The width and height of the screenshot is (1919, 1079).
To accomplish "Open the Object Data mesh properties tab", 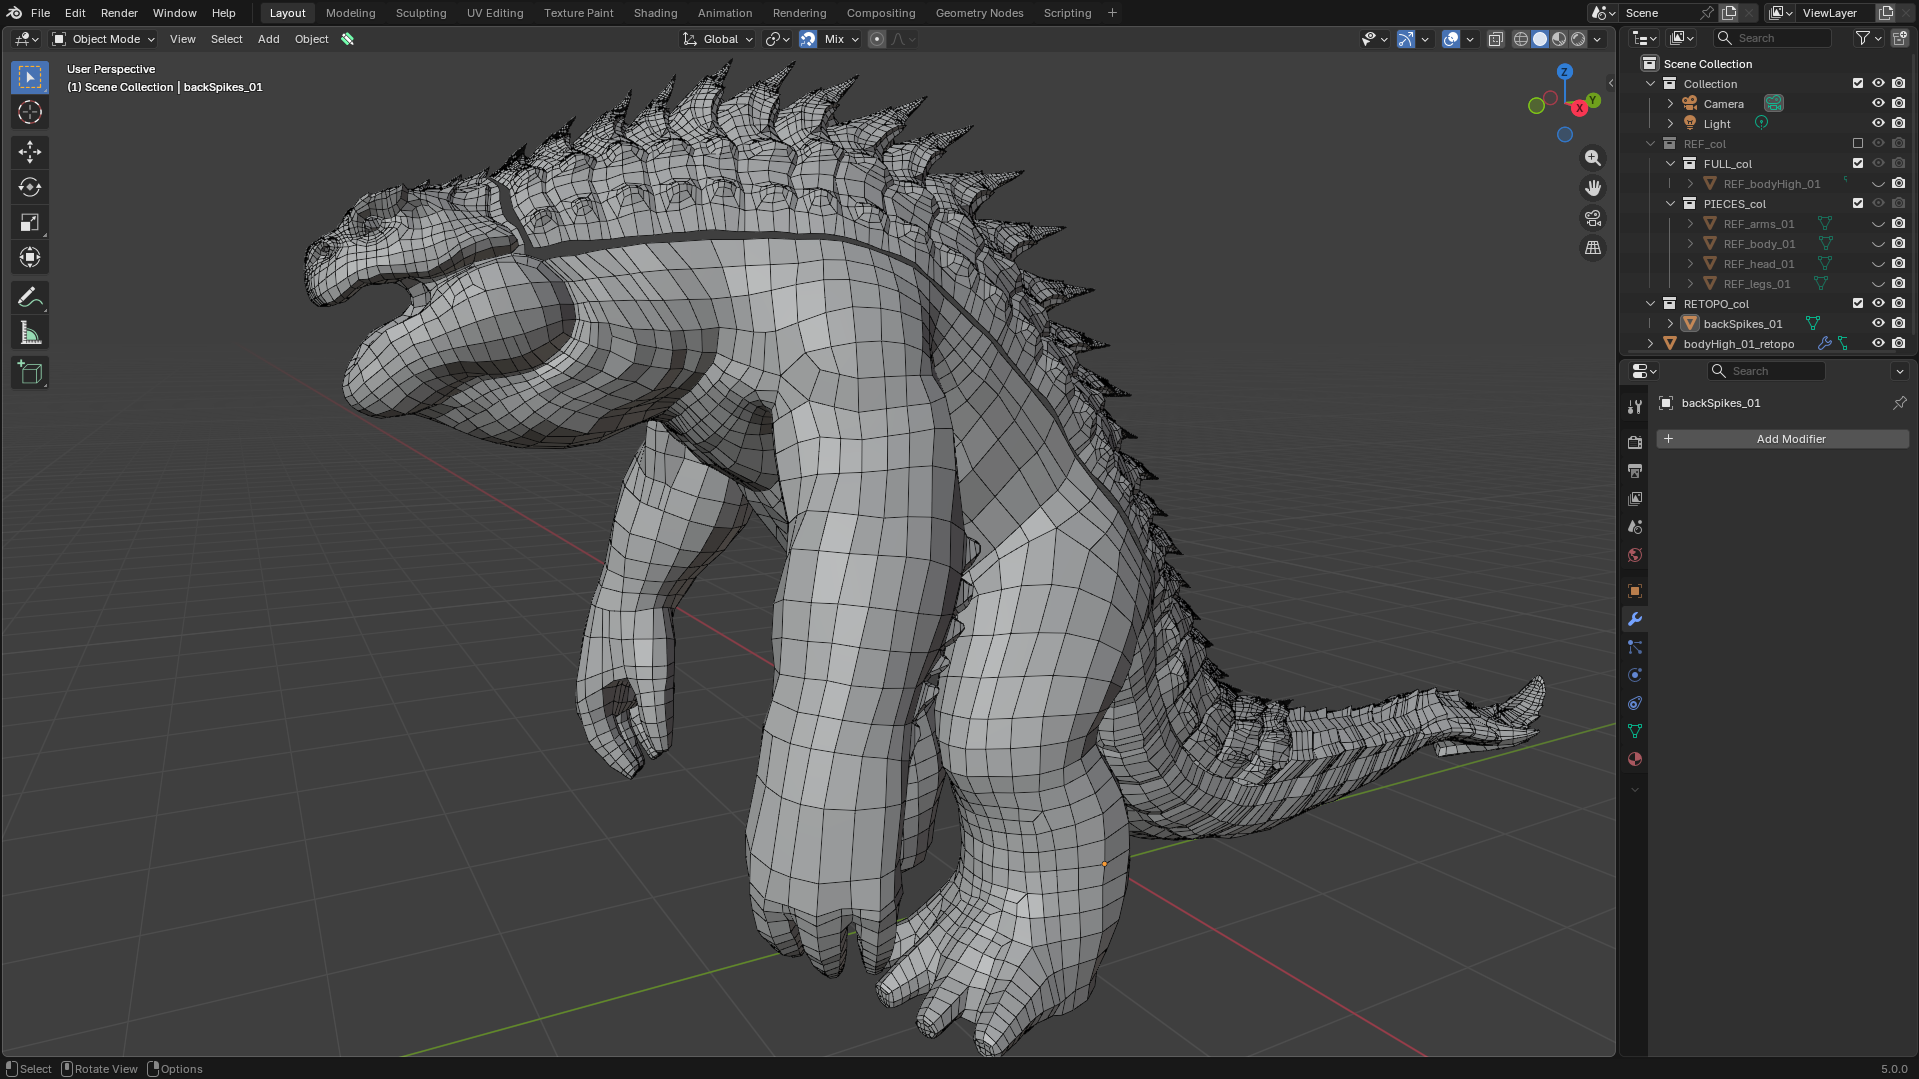I will click(x=1635, y=731).
